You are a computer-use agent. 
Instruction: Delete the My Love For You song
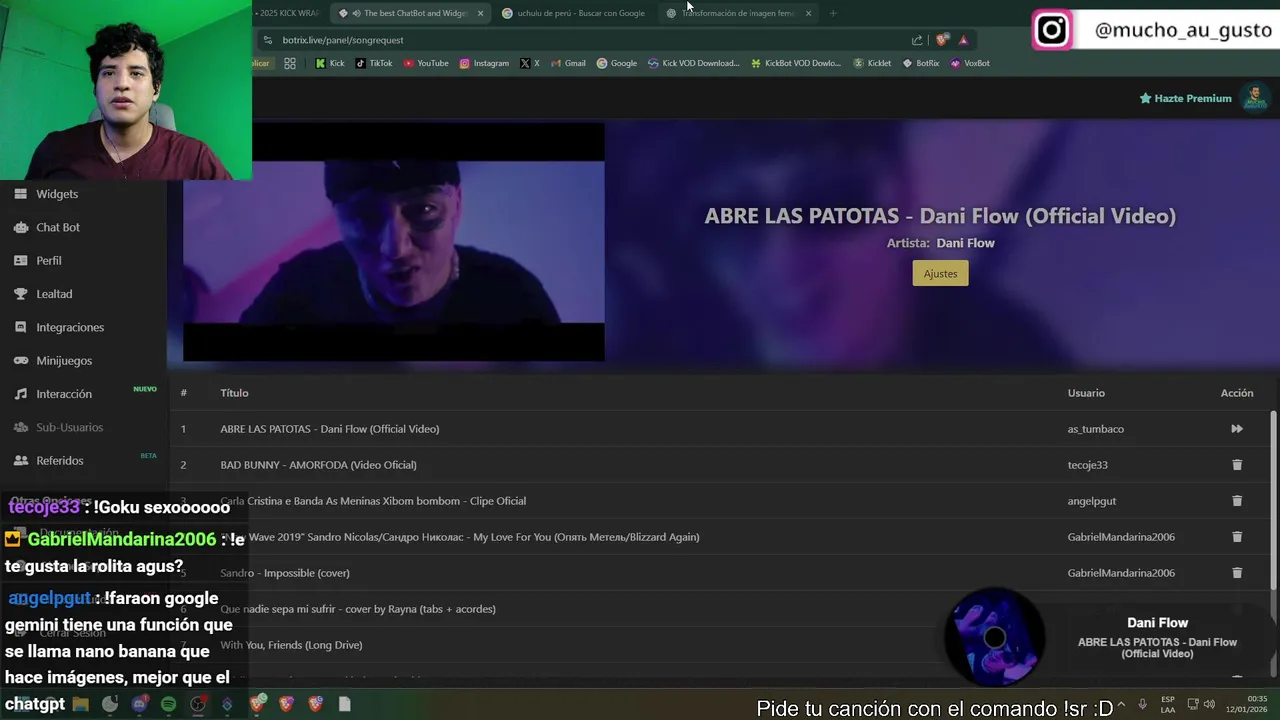click(1237, 537)
